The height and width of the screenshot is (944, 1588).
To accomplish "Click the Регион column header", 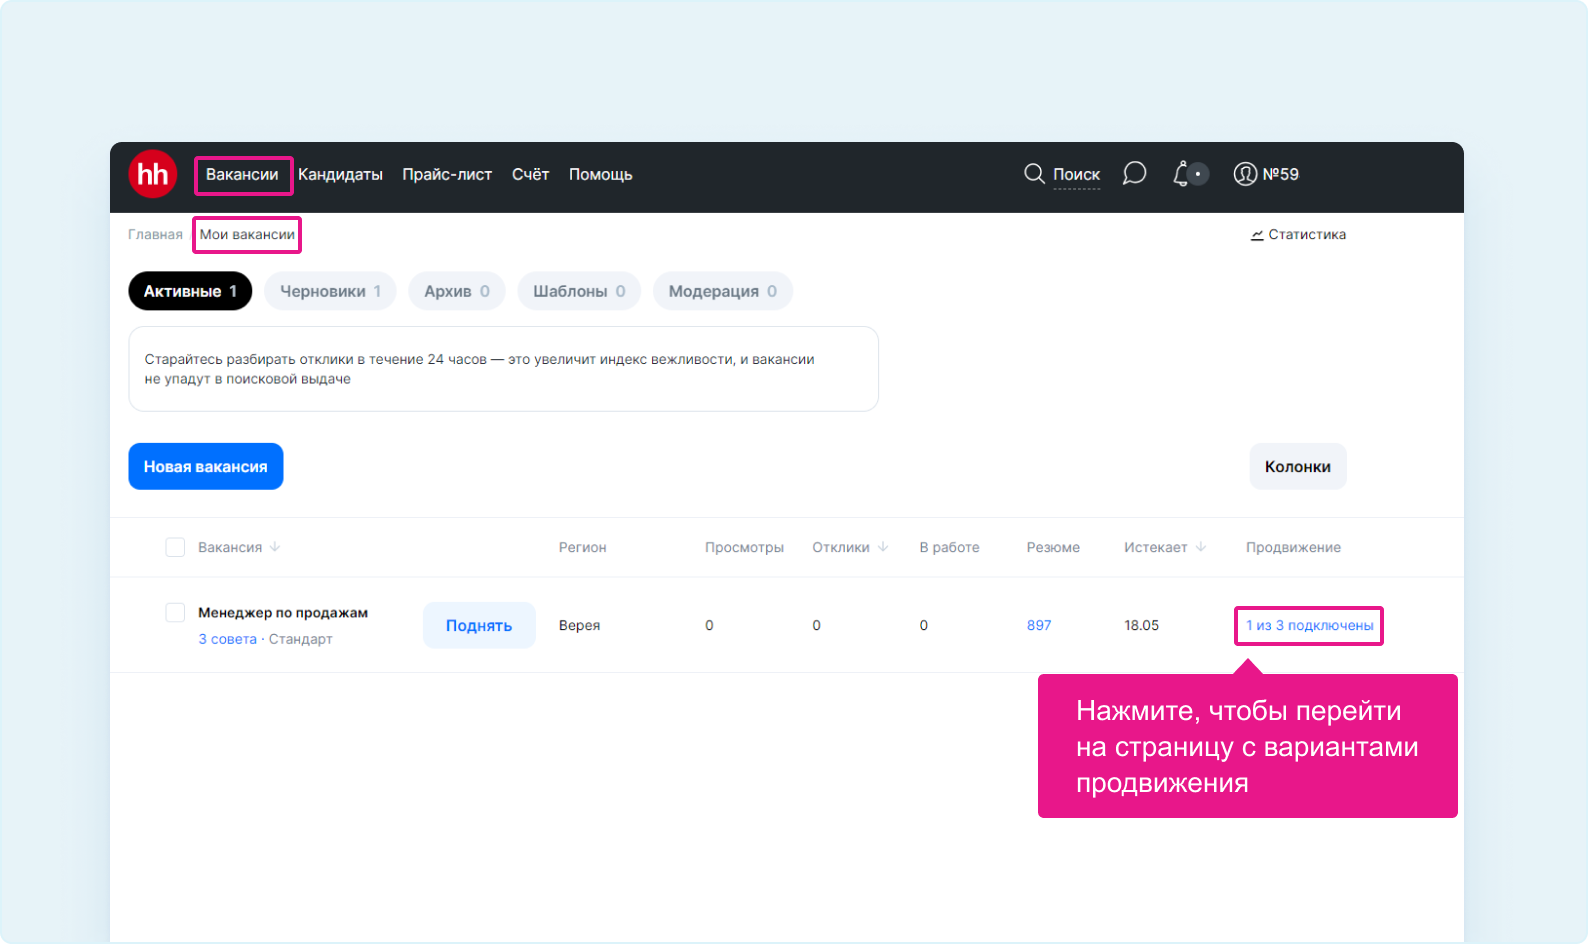I will click(583, 547).
